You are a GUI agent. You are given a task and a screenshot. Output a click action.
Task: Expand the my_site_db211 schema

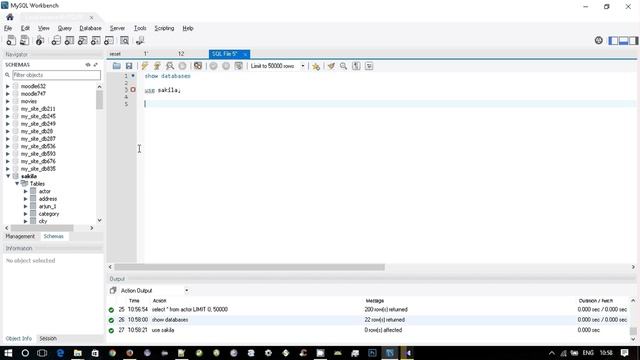click(x=7, y=109)
